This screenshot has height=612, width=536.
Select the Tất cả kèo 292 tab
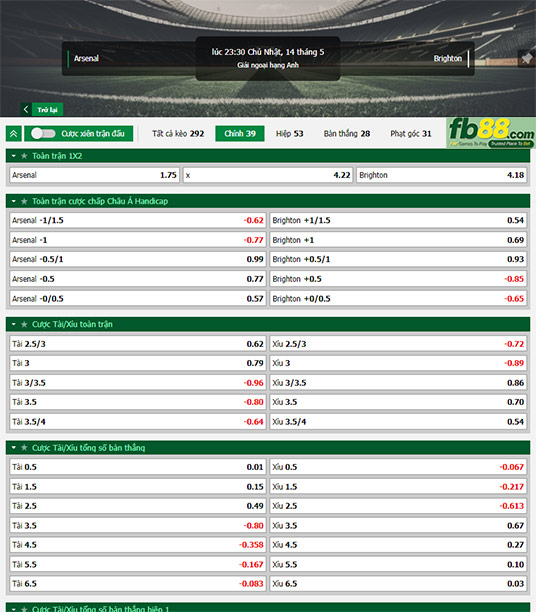(x=178, y=133)
